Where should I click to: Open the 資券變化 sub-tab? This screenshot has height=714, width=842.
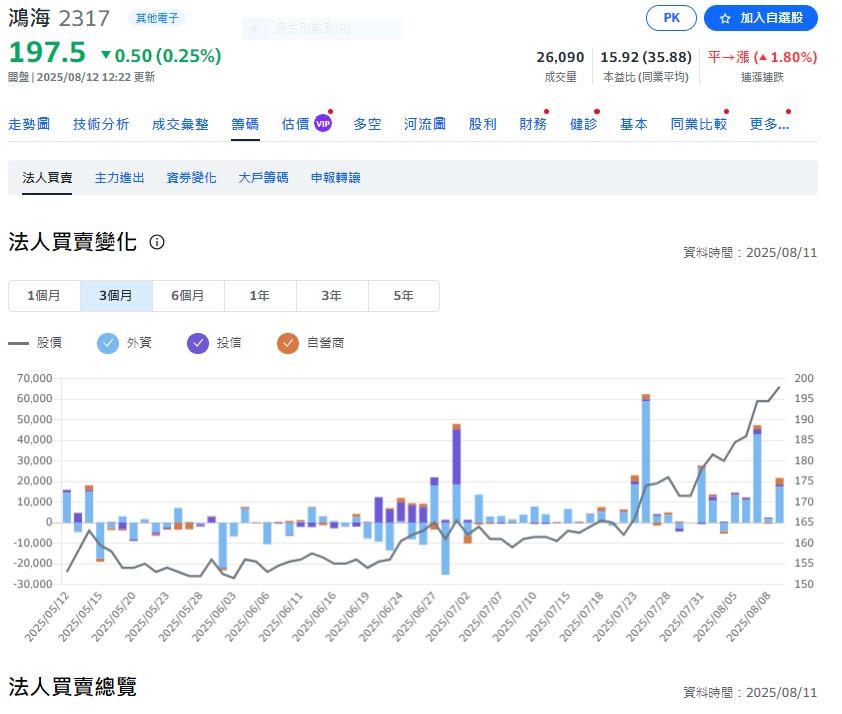click(191, 177)
